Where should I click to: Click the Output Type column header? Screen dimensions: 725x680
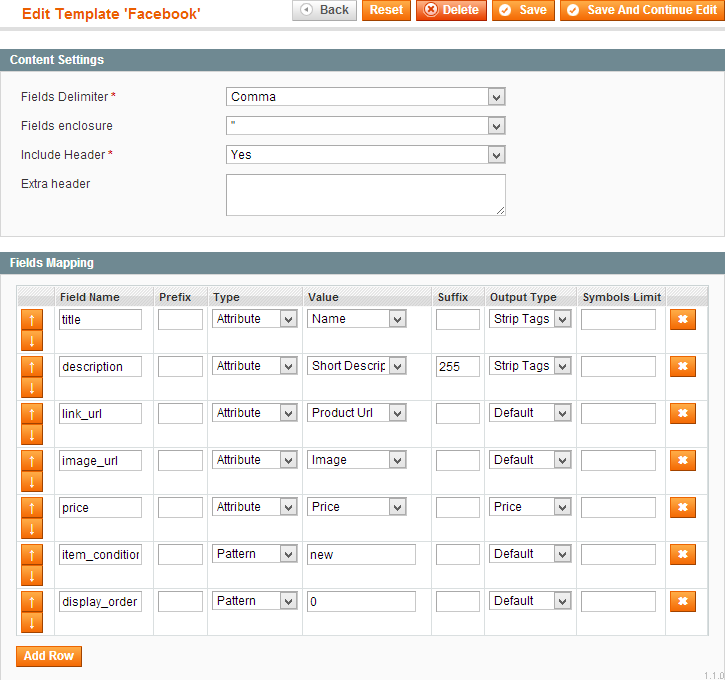[x=523, y=297]
